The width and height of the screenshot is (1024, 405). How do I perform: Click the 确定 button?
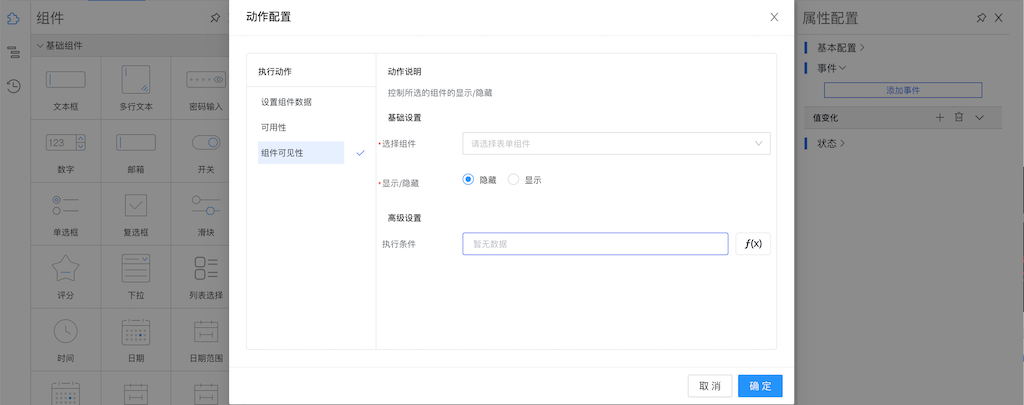click(760, 386)
